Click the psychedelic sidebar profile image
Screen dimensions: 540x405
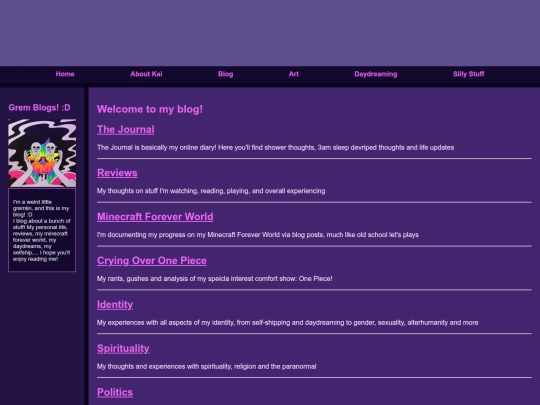42,153
